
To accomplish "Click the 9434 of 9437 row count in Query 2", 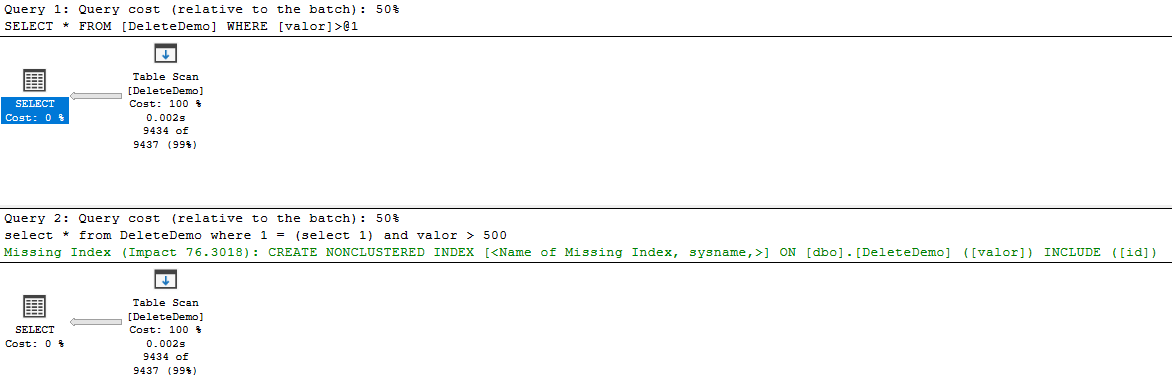I will (165, 364).
